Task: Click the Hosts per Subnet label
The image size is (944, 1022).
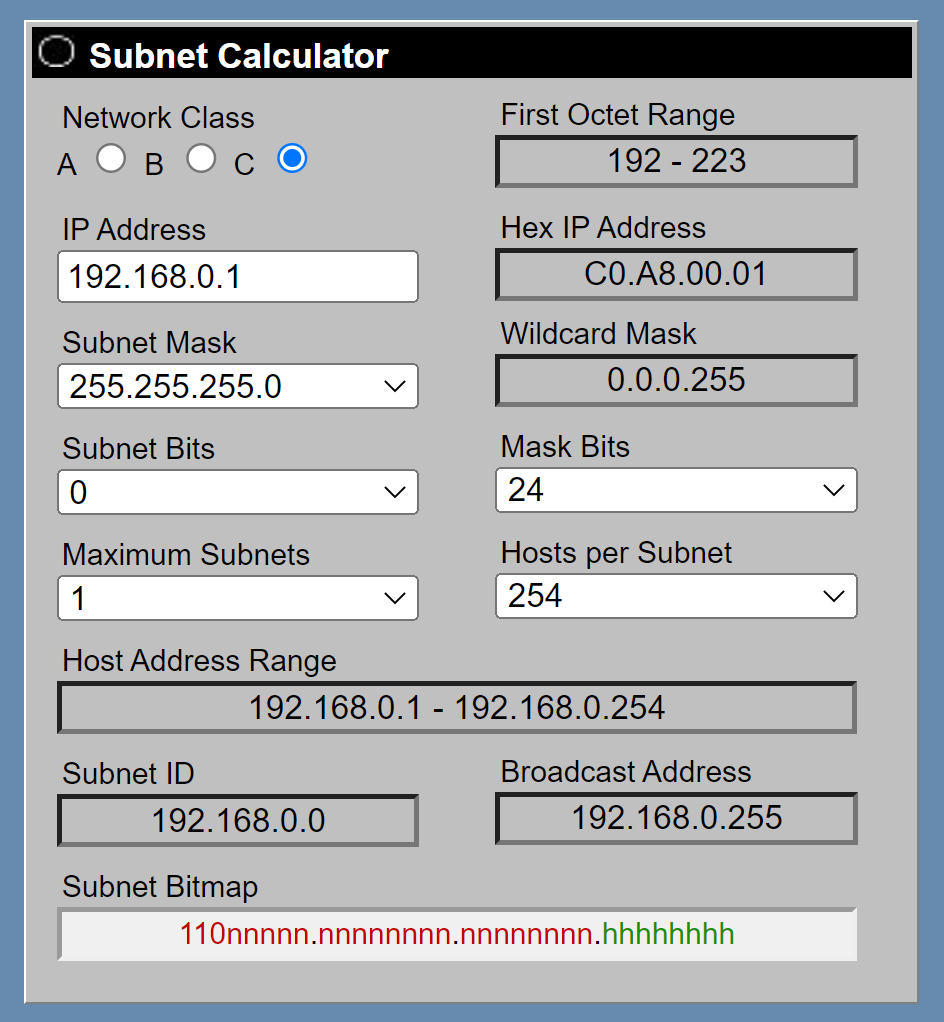Action: (616, 553)
